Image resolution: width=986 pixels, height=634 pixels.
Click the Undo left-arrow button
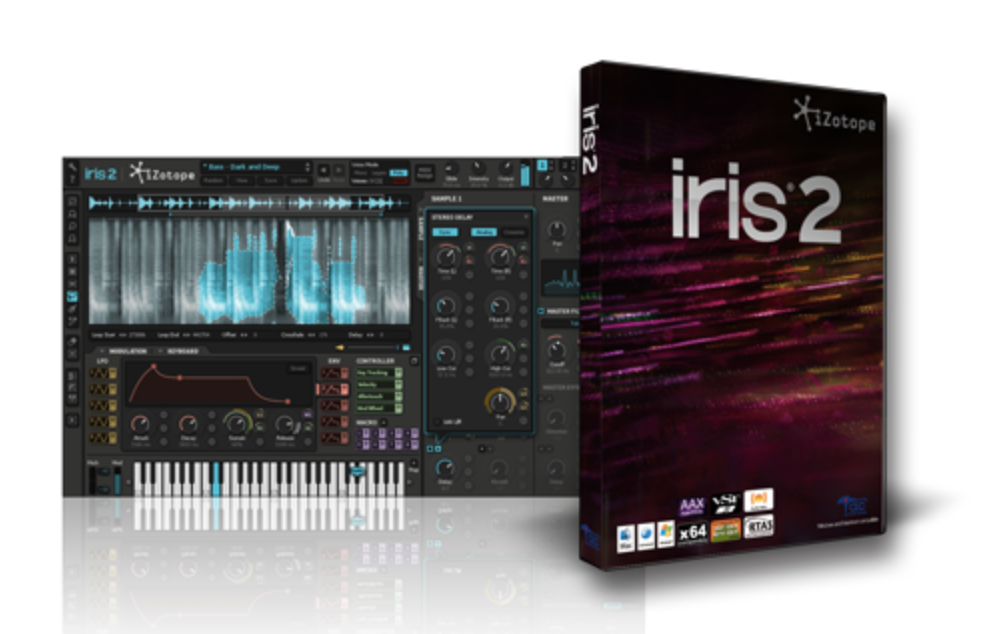[x=323, y=170]
